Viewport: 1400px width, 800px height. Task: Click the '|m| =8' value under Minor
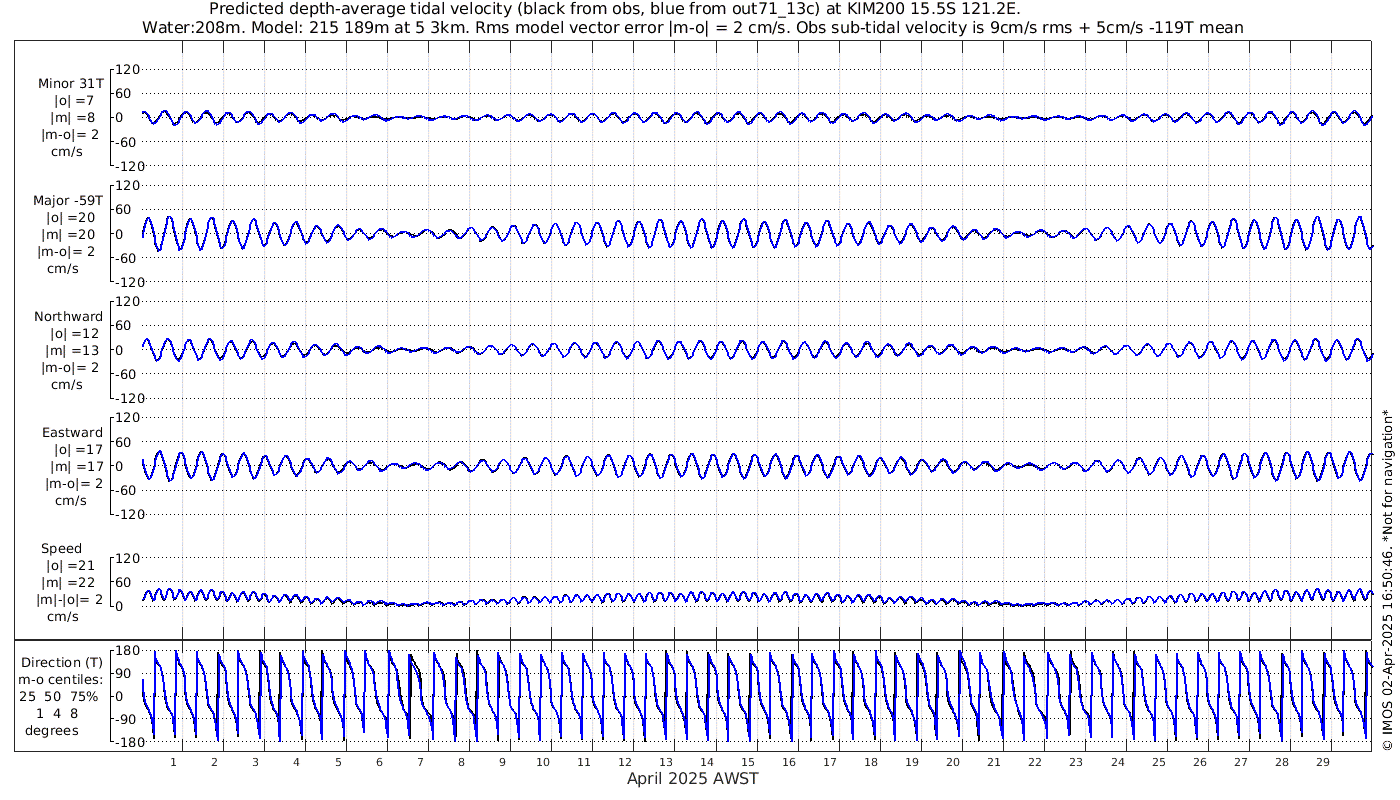click(73, 118)
